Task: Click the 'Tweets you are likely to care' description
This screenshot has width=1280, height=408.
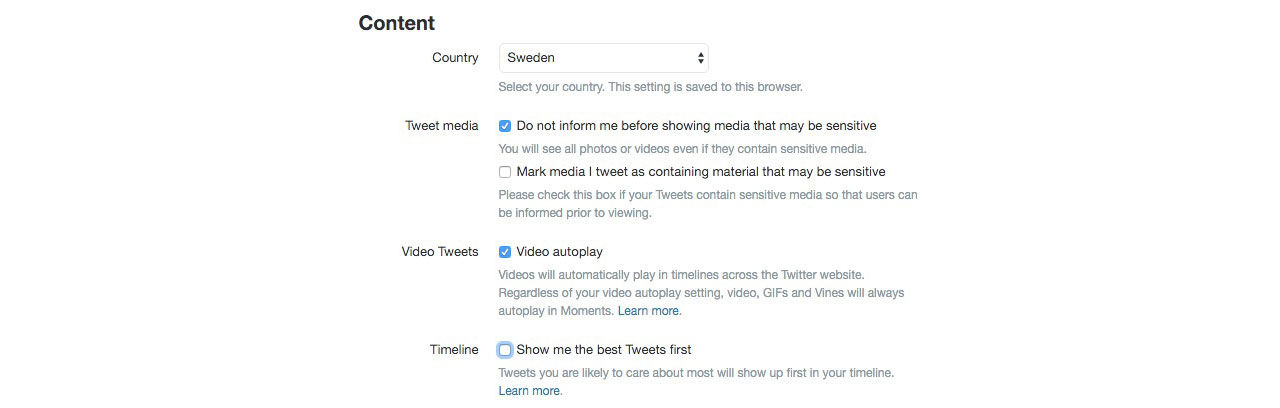Action: pos(696,373)
